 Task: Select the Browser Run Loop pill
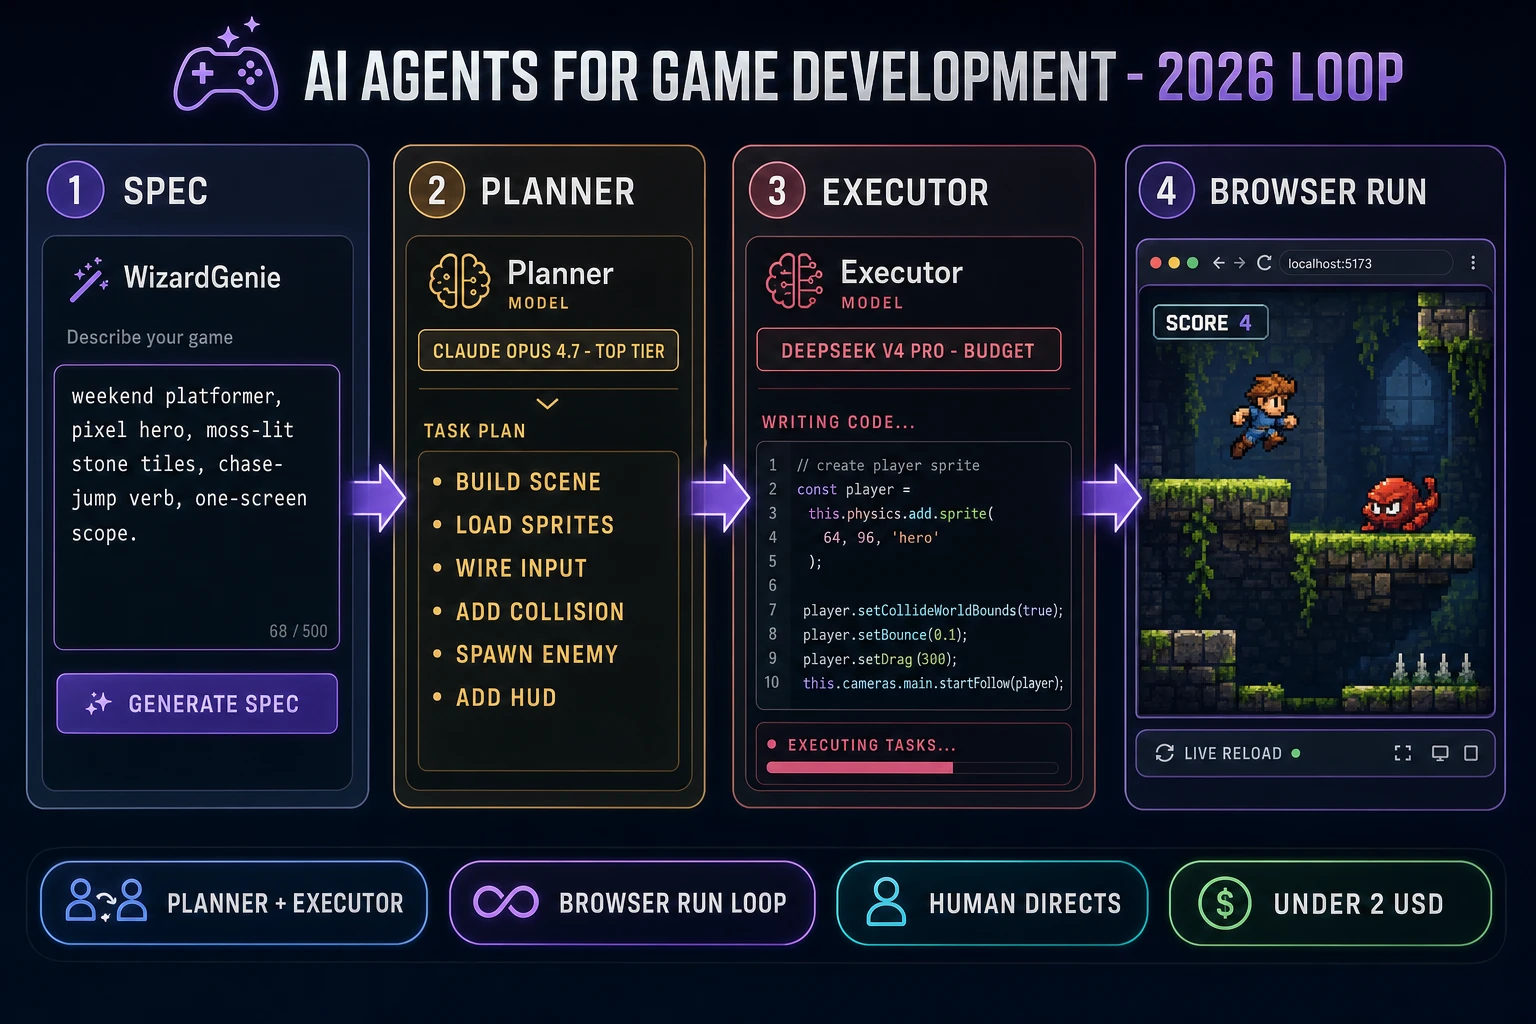click(632, 903)
